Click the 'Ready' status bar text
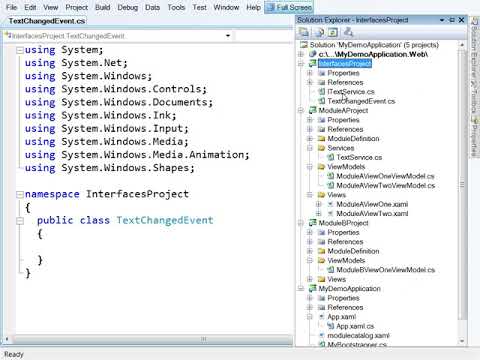 click(x=14, y=354)
